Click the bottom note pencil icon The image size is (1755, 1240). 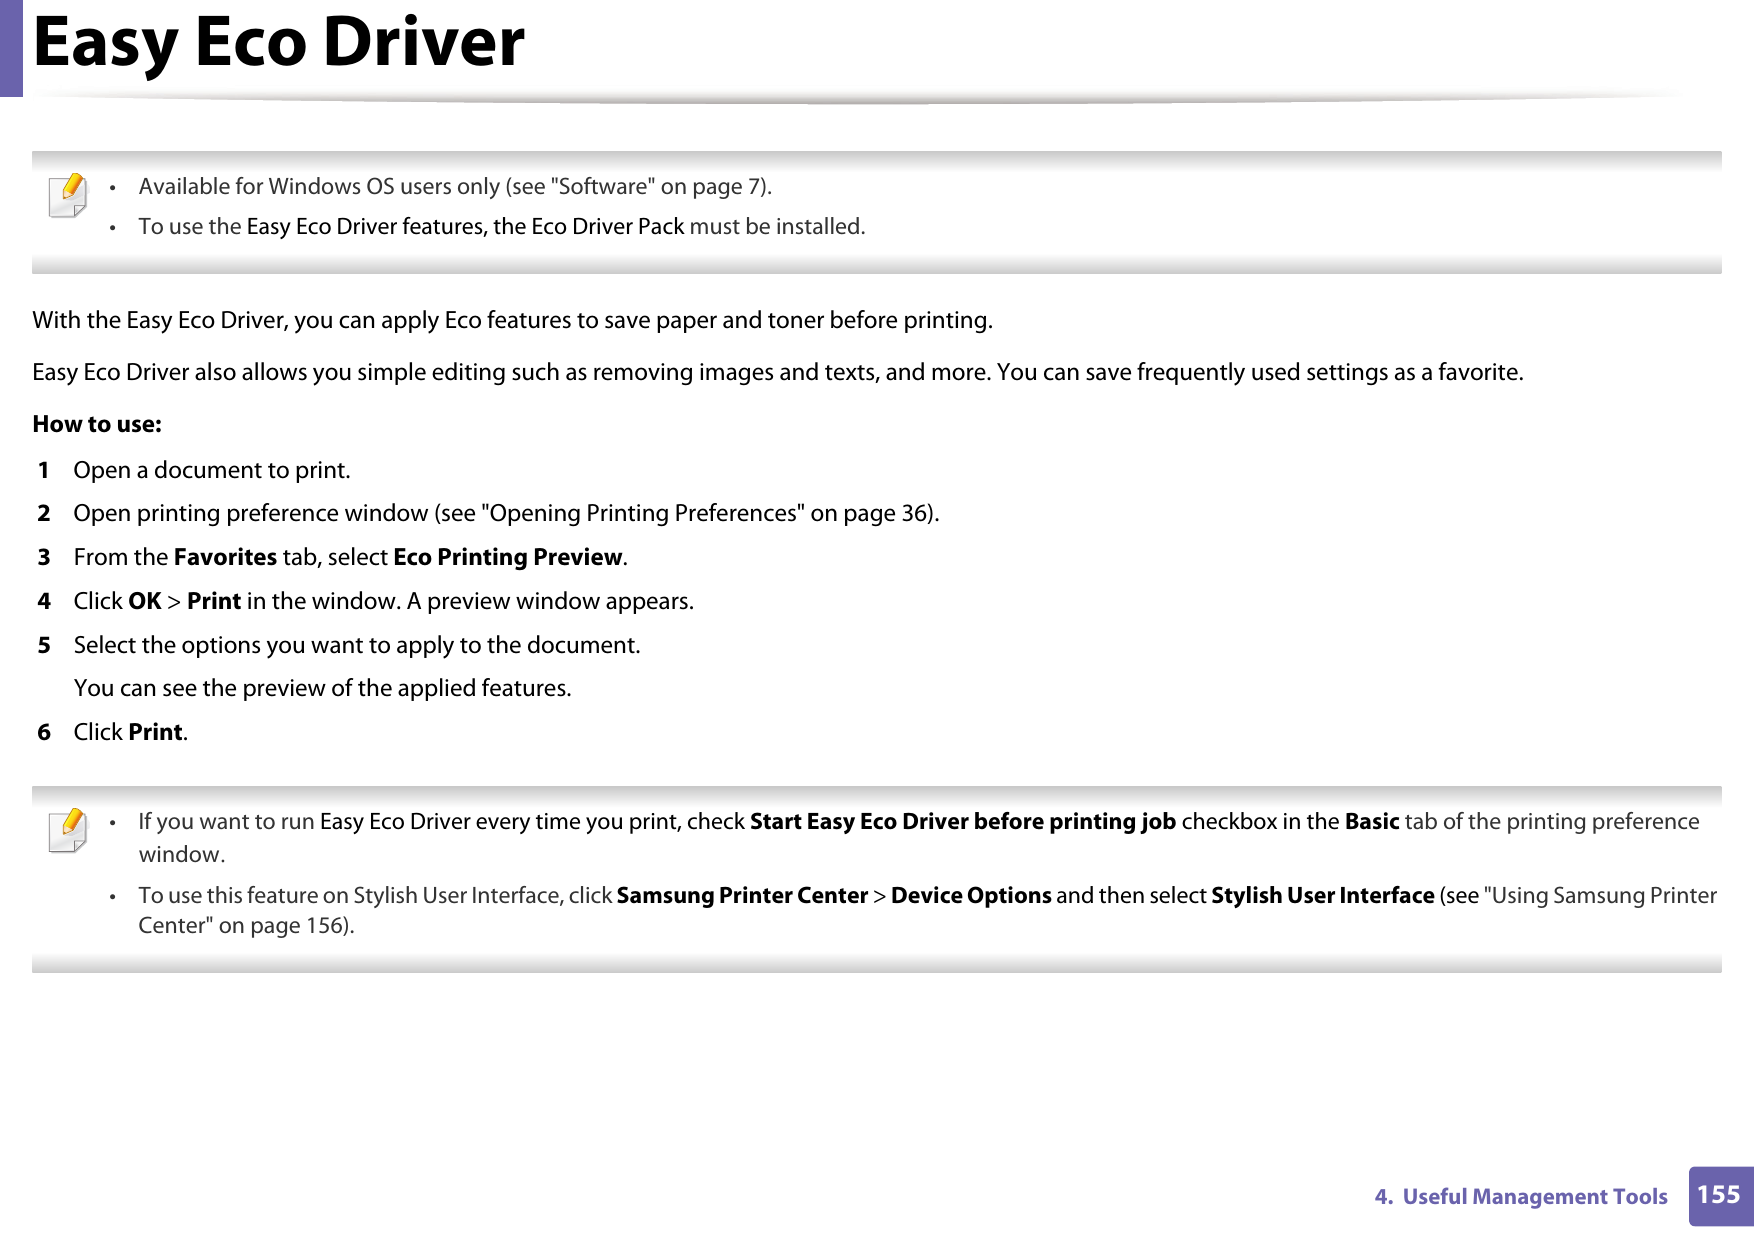pyautogui.click(x=70, y=835)
